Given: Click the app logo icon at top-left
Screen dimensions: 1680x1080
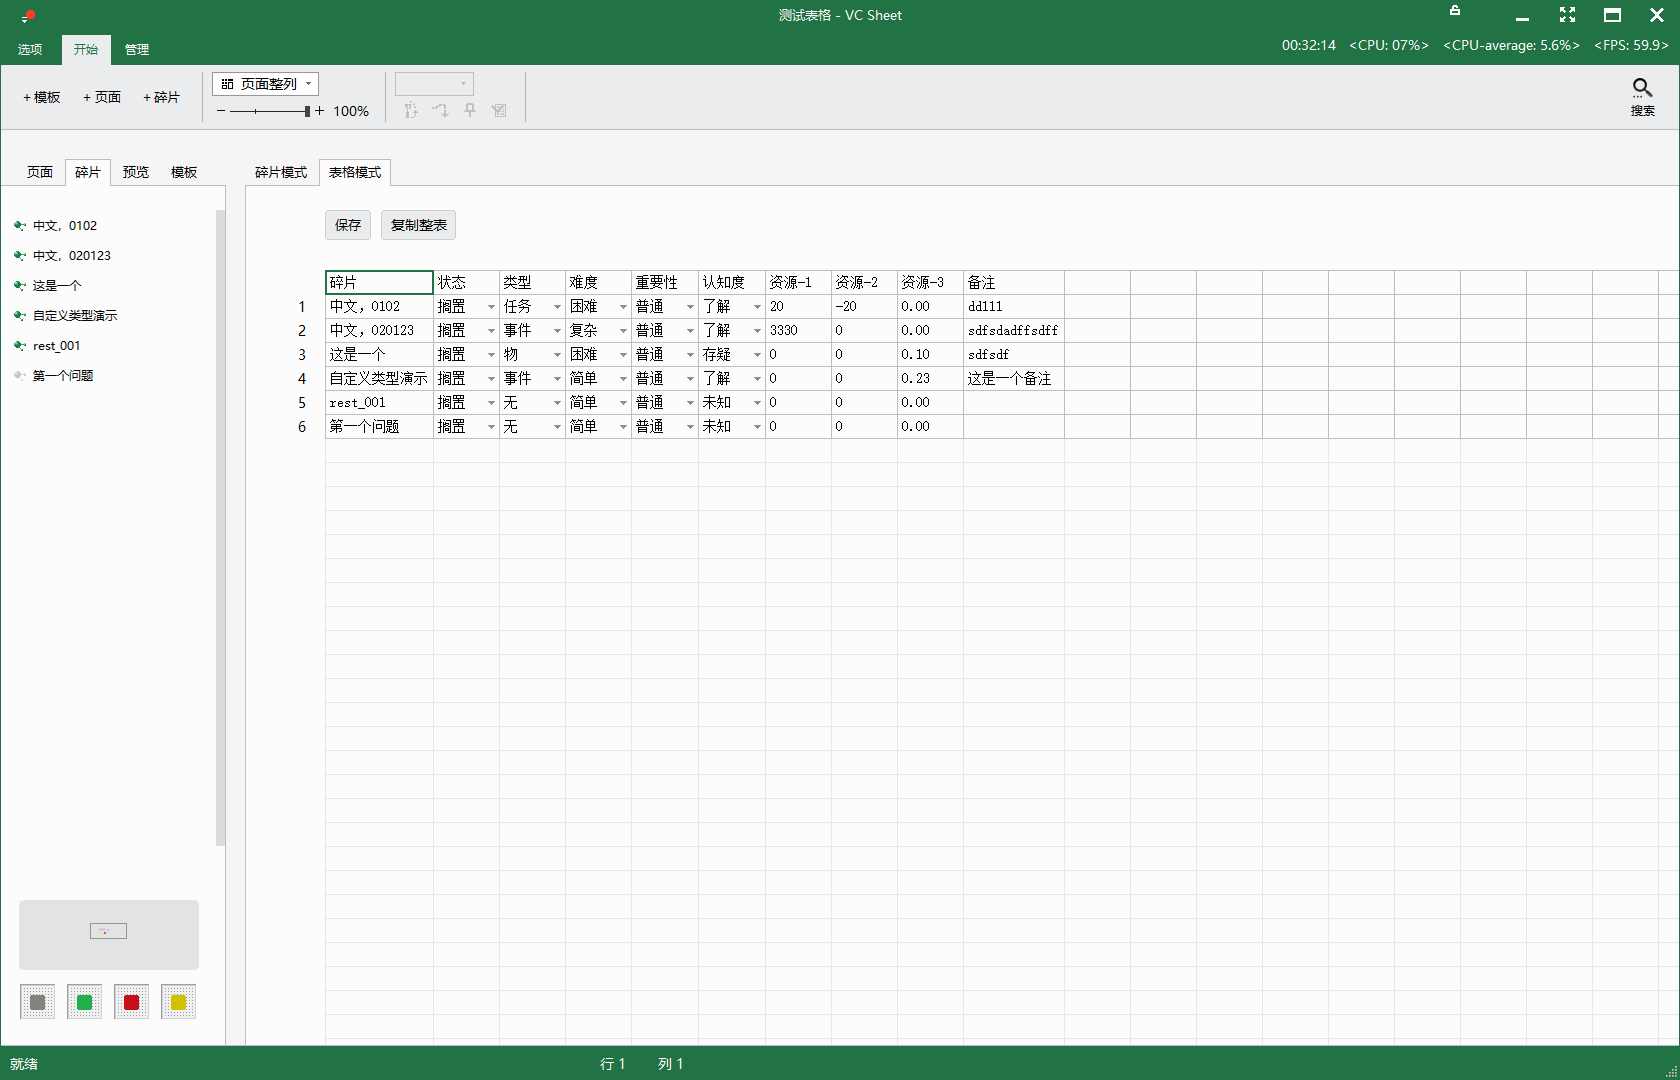Looking at the screenshot, I should pyautogui.click(x=27, y=16).
